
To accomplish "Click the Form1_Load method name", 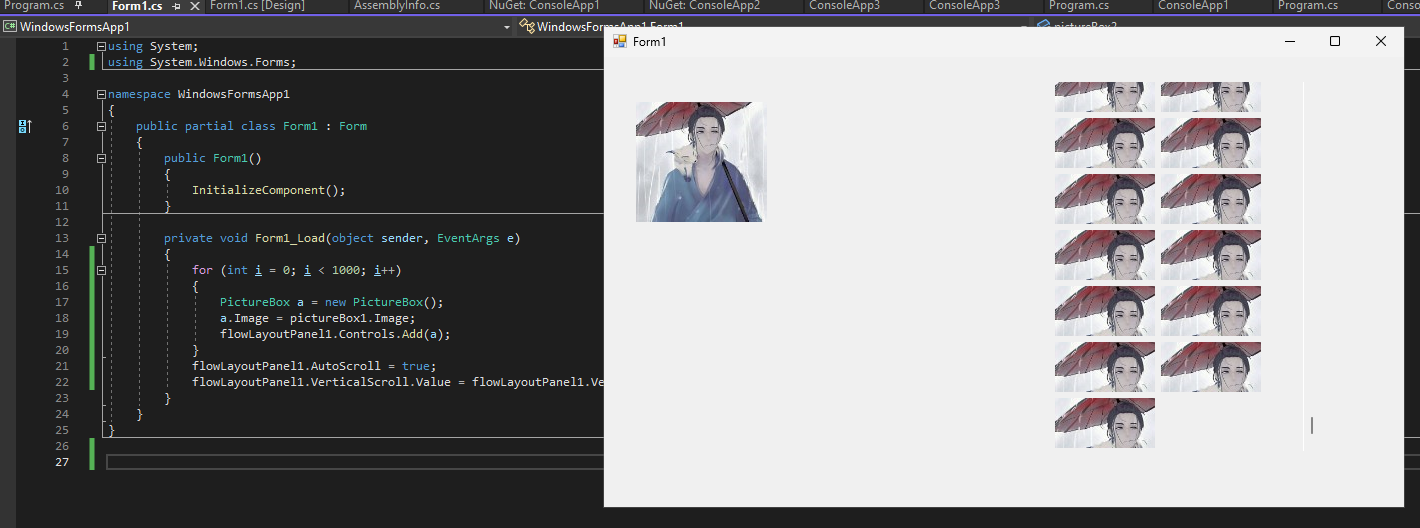I will click(290, 238).
